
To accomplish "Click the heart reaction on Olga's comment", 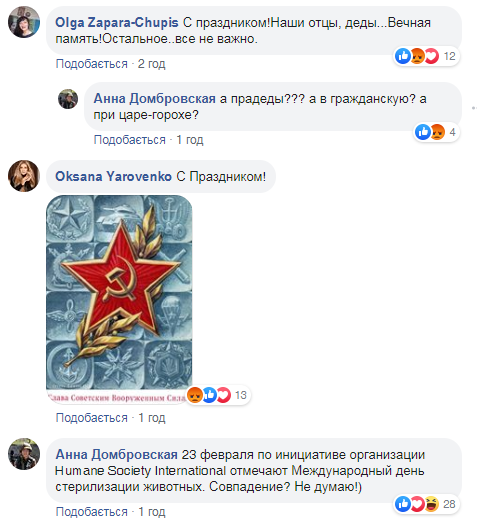I will tap(431, 56).
